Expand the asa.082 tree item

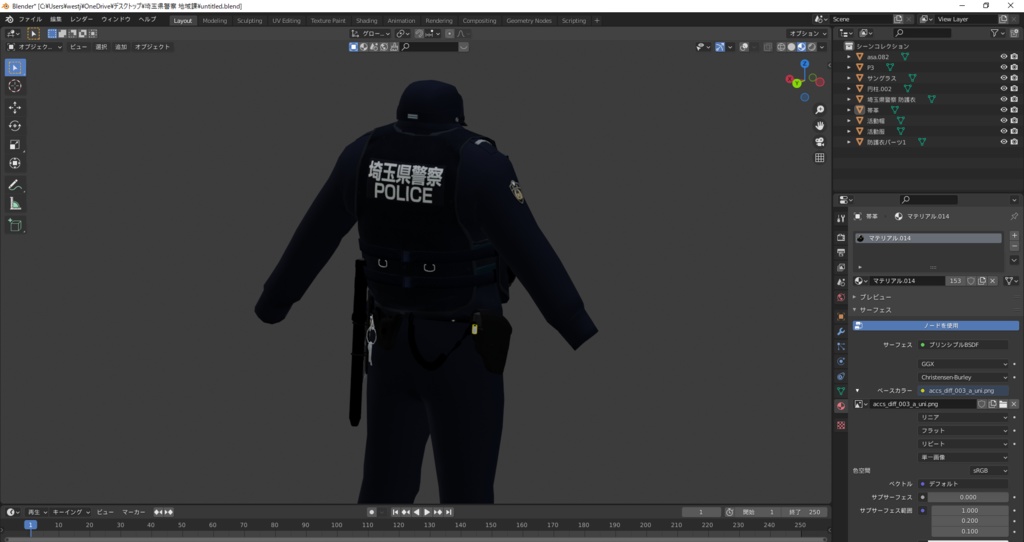pyautogui.click(x=849, y=57)
